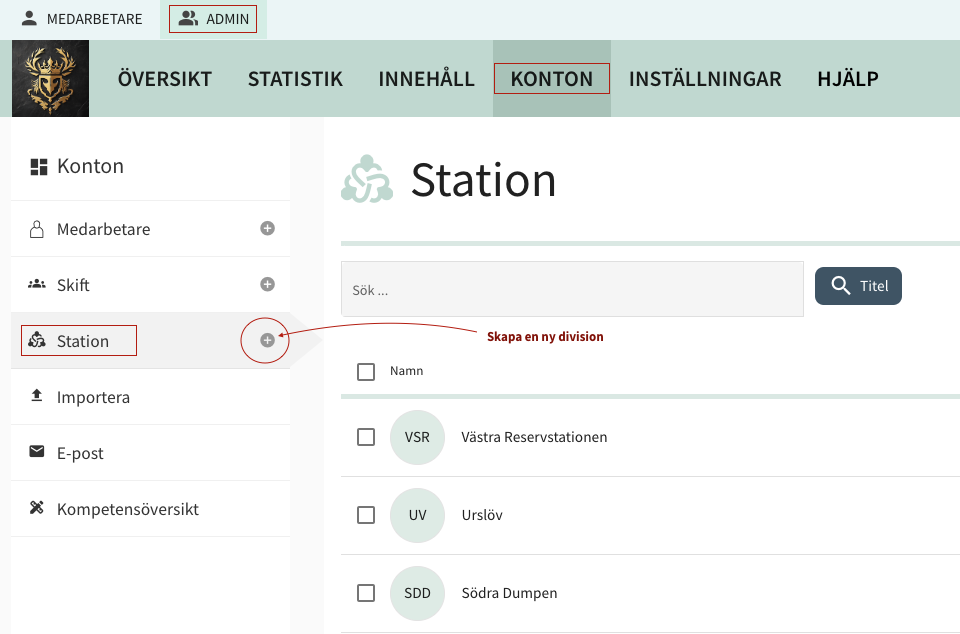Tick the Södra Dumpen checkbox
This screenshot has height=634, width=960.
click(366, 593)
